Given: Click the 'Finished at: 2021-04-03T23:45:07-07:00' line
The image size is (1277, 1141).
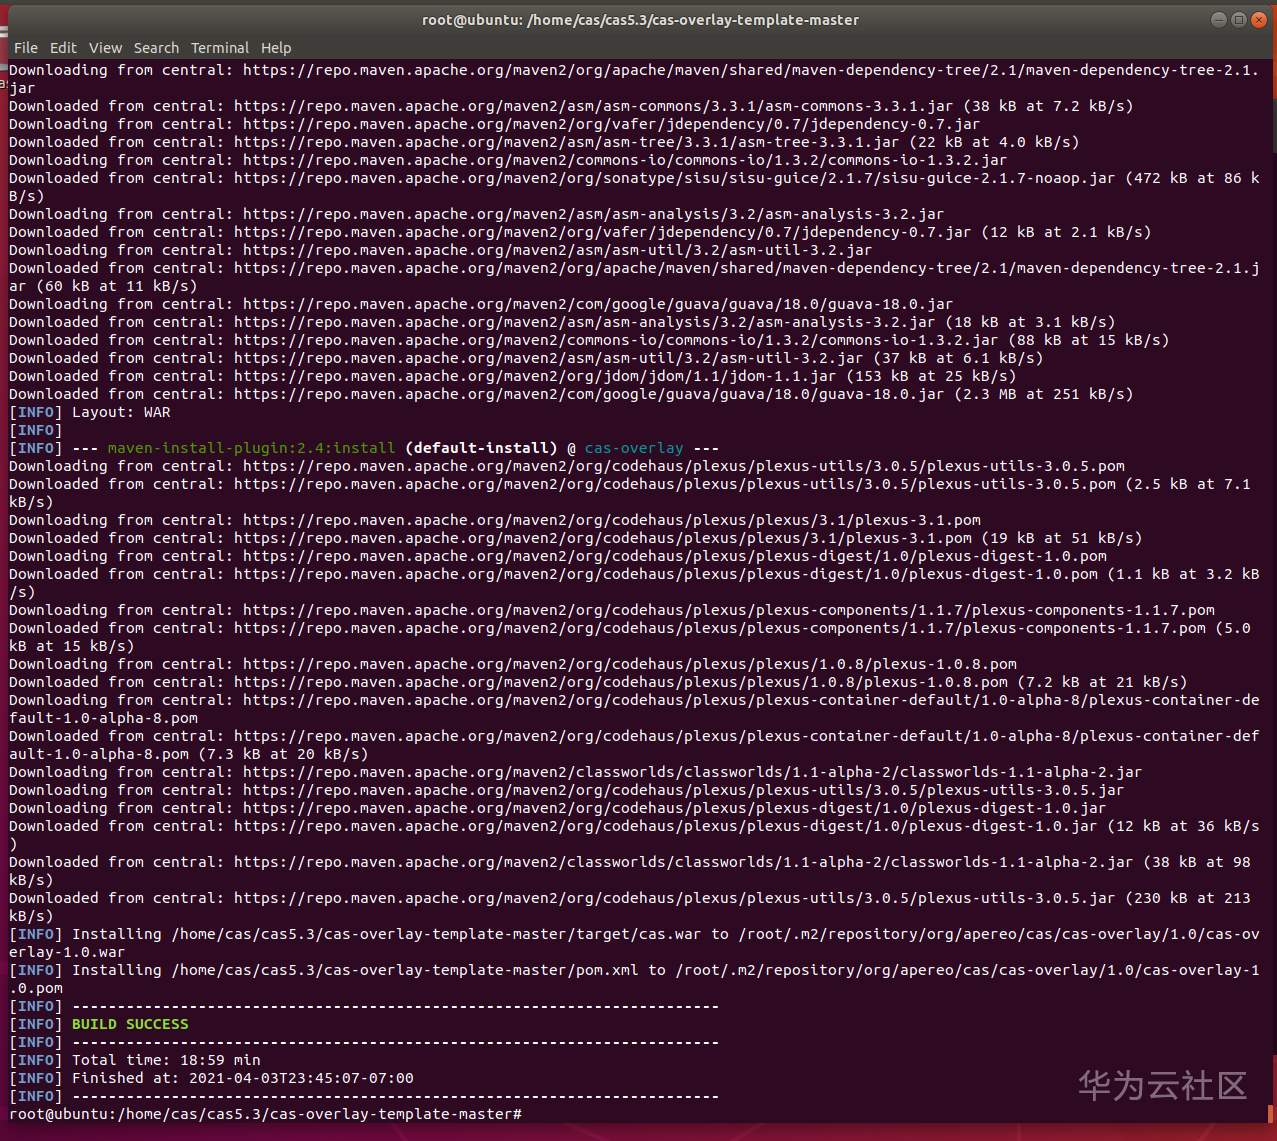Looking at the screenshot, I should coord(243,1078).
